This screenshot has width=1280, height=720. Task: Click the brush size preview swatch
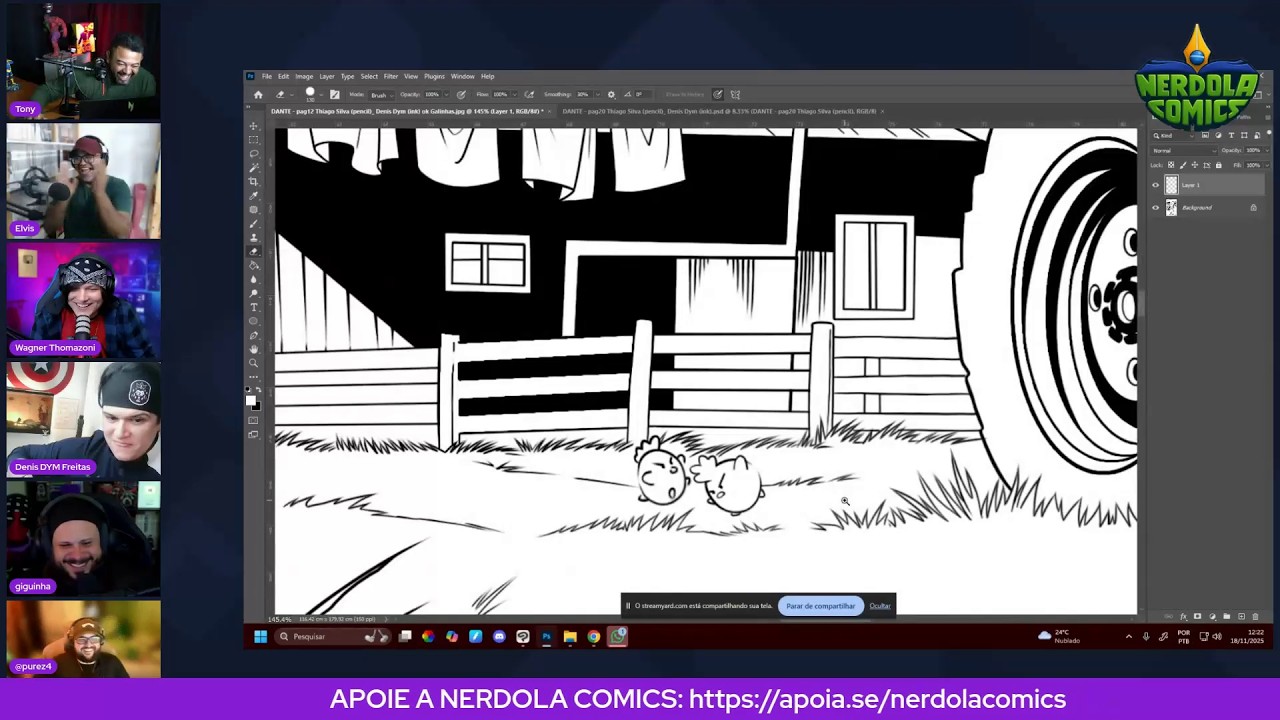pos(310,93)
